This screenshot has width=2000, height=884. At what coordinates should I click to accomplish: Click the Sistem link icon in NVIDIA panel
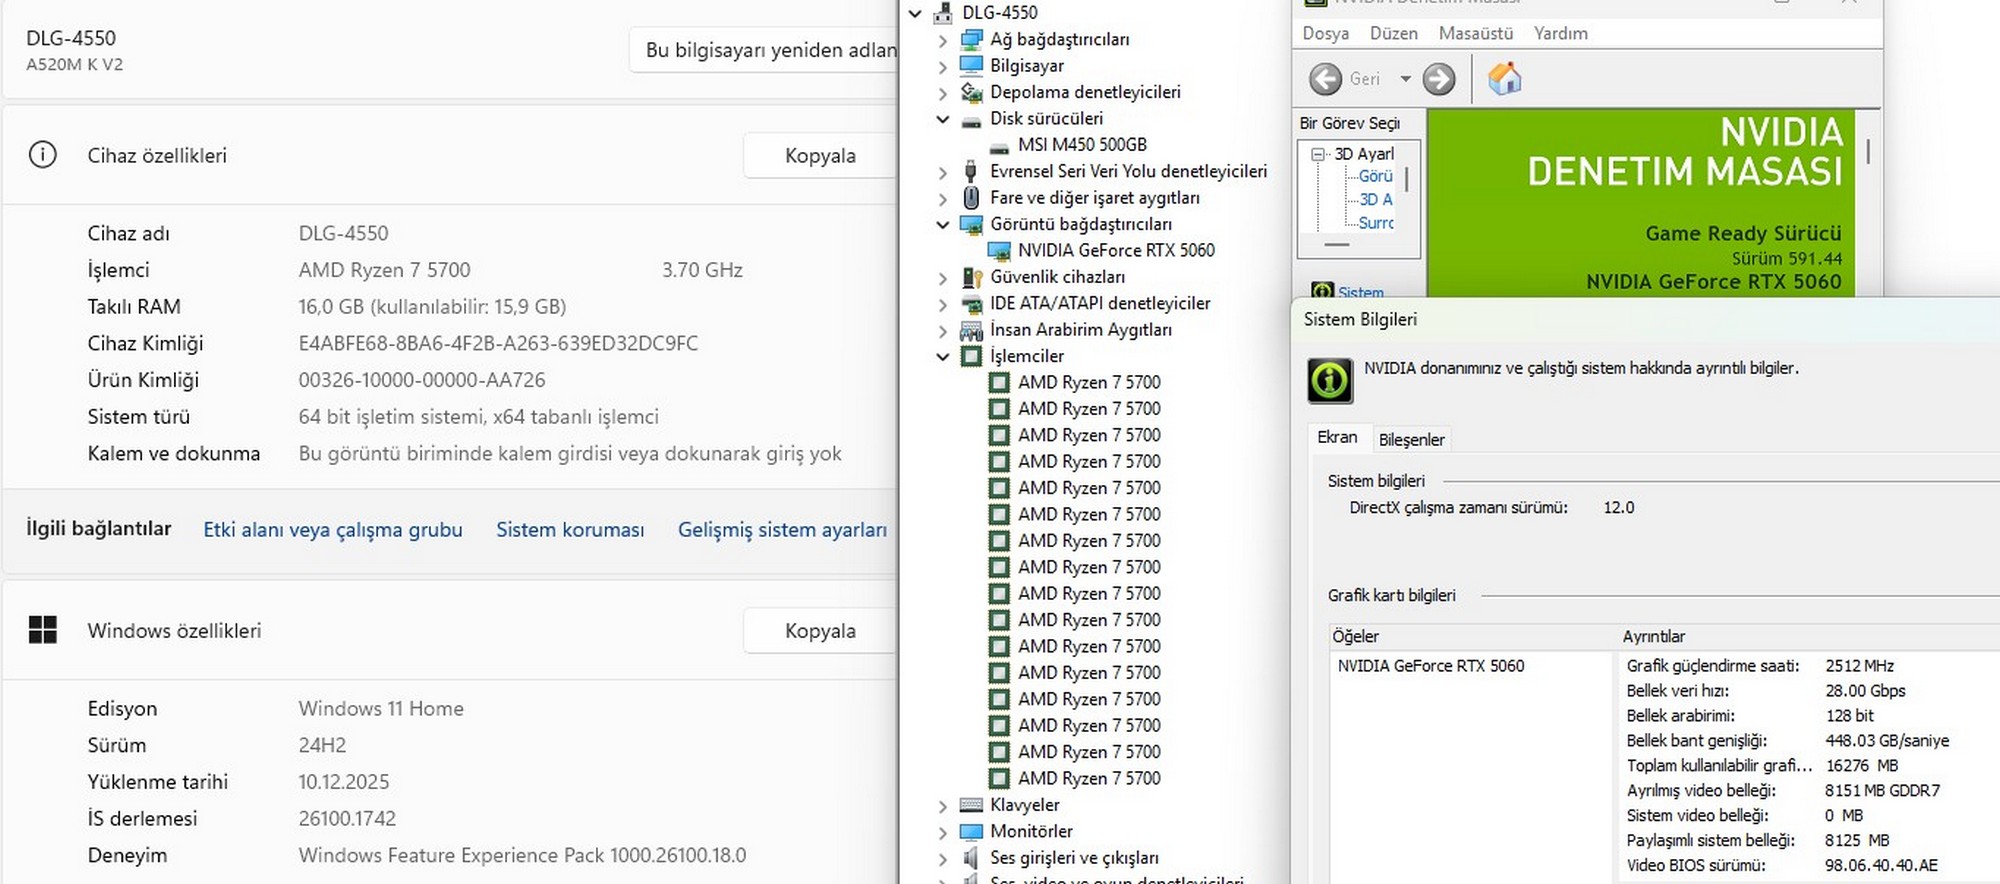1323,291
